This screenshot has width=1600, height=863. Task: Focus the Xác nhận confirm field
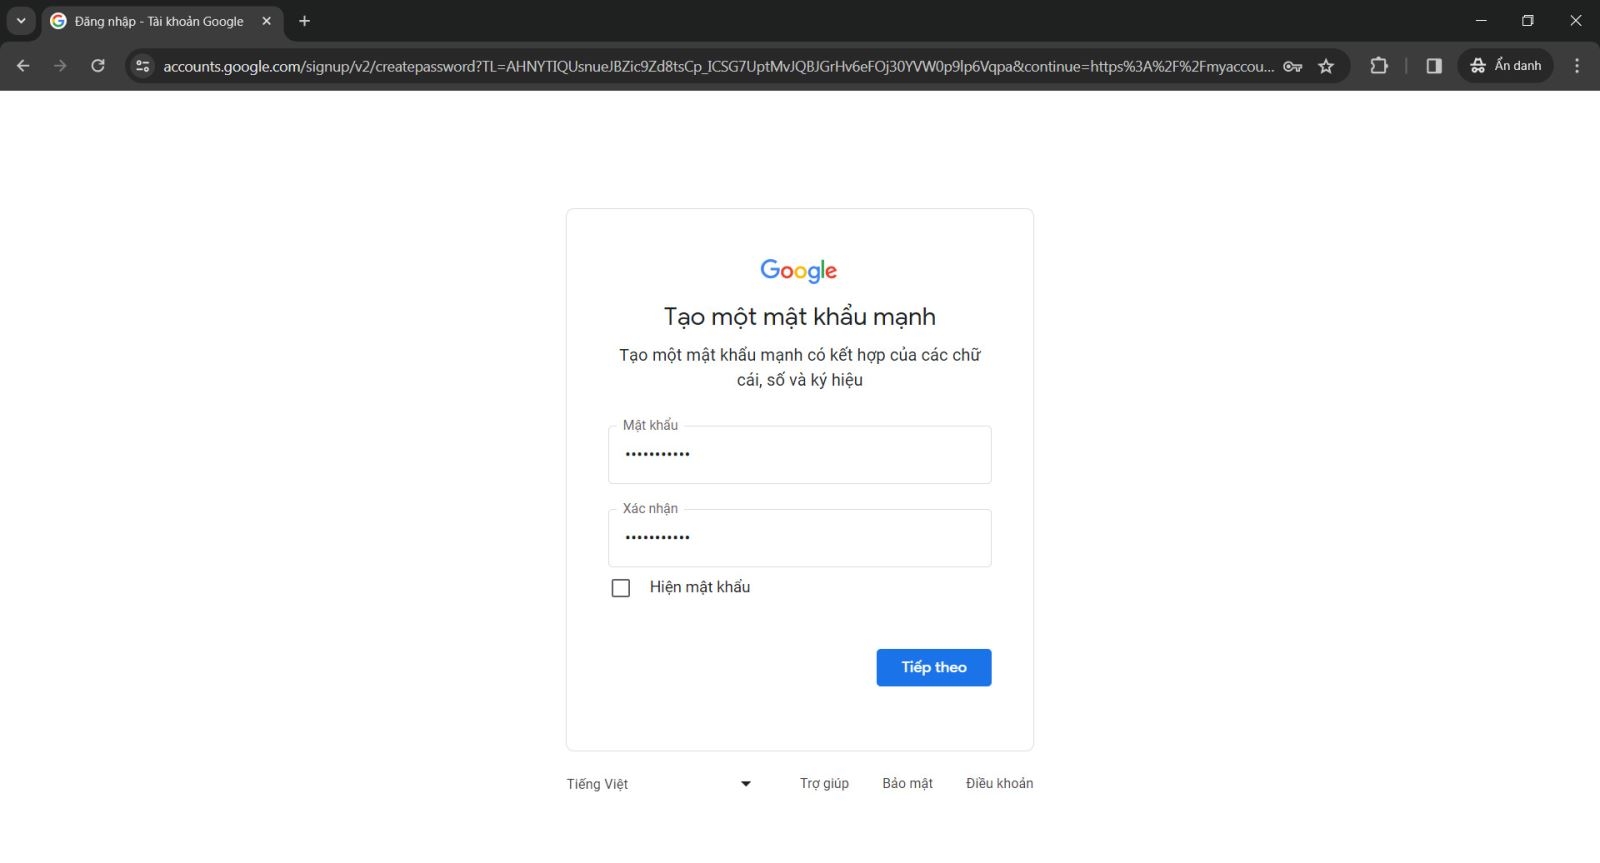coord(800,538)
